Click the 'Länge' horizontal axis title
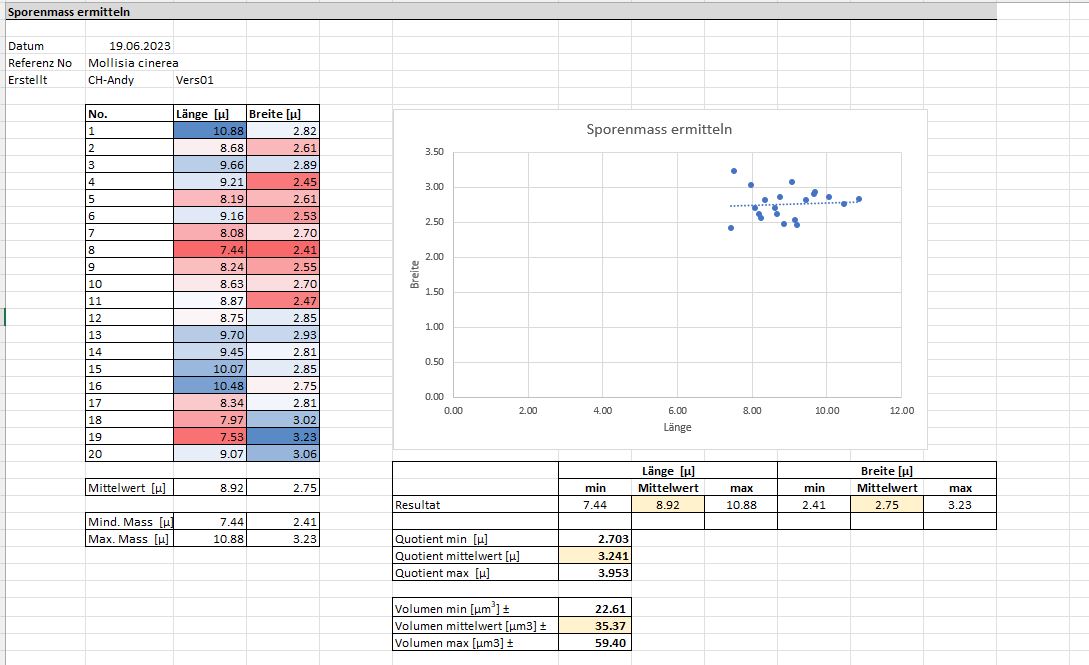 point(677,427)
